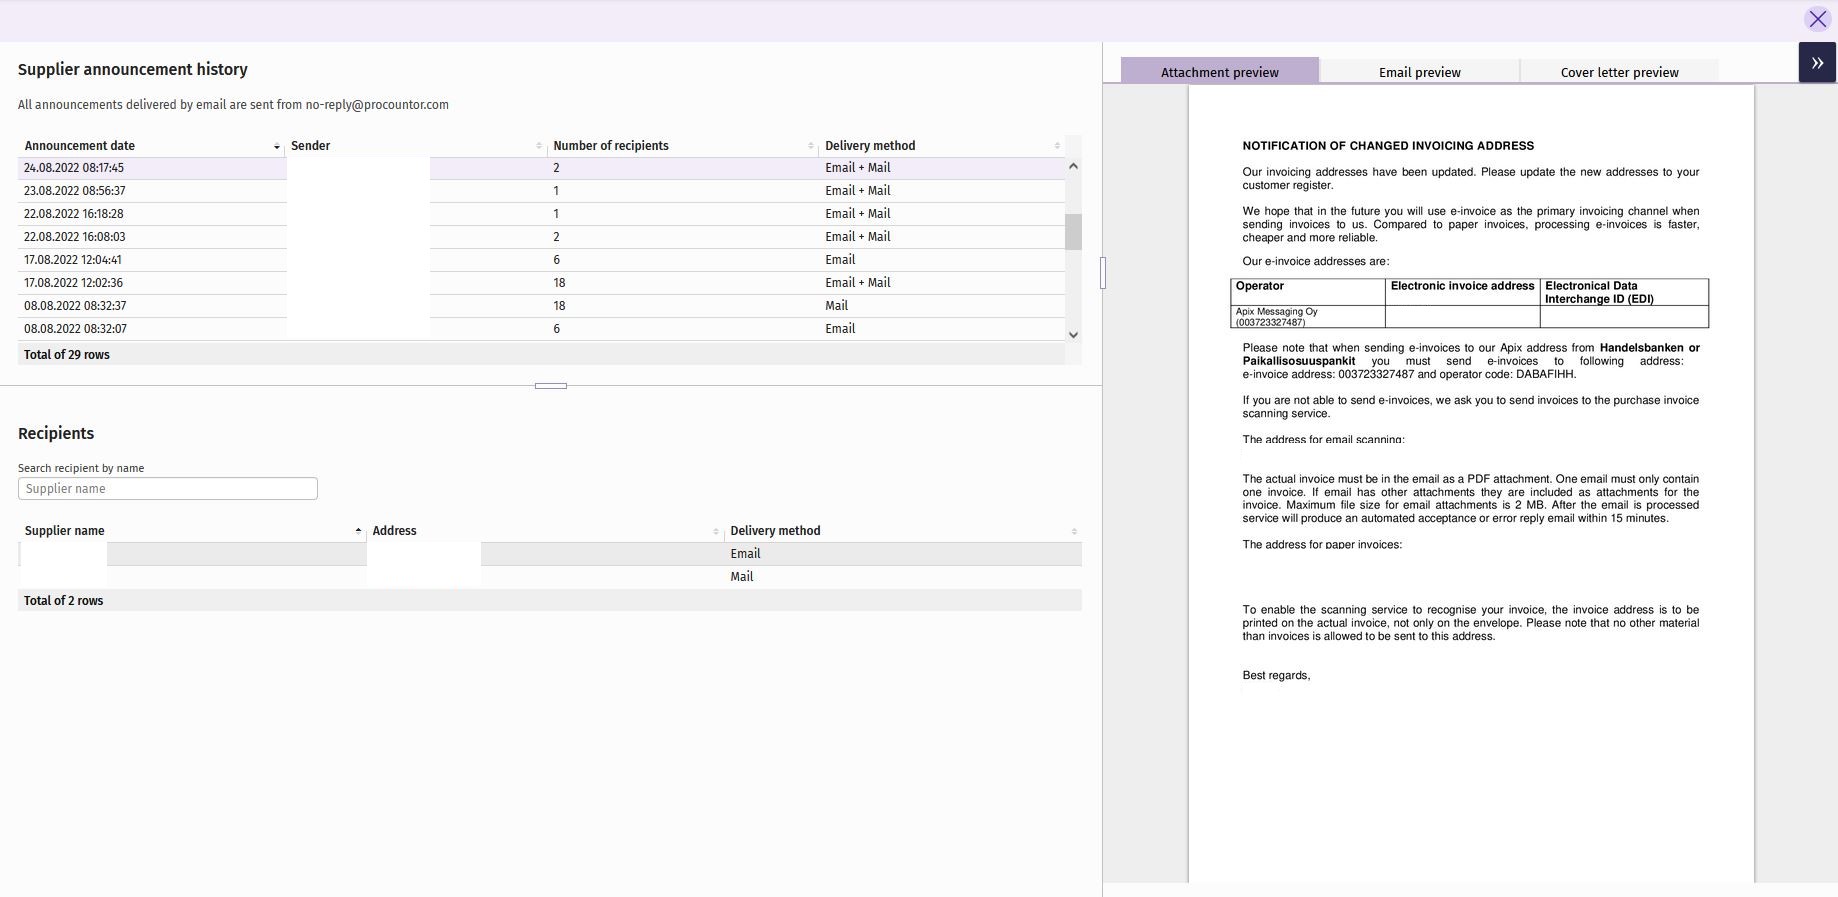Open the Cover letter preview tab

pos(1619,71)
